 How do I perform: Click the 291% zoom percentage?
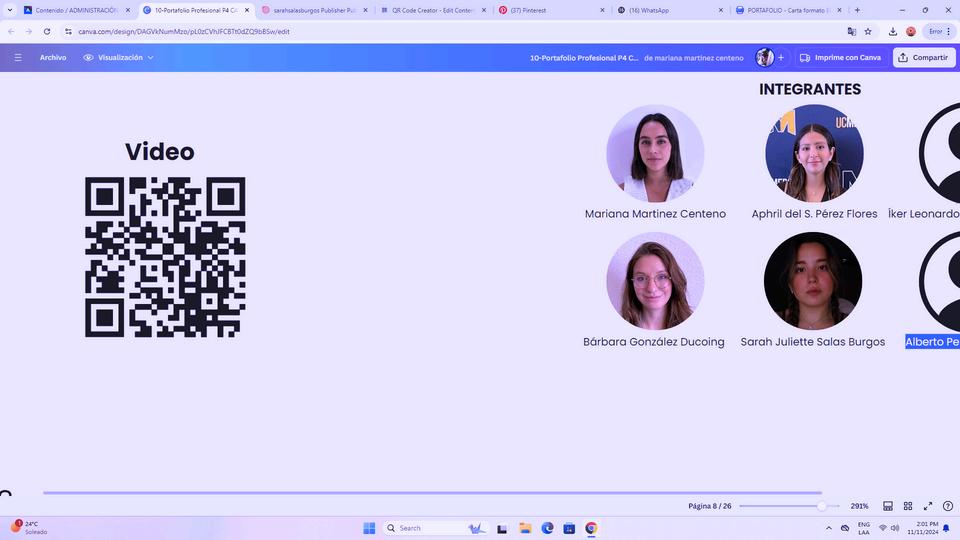(859, 506)
